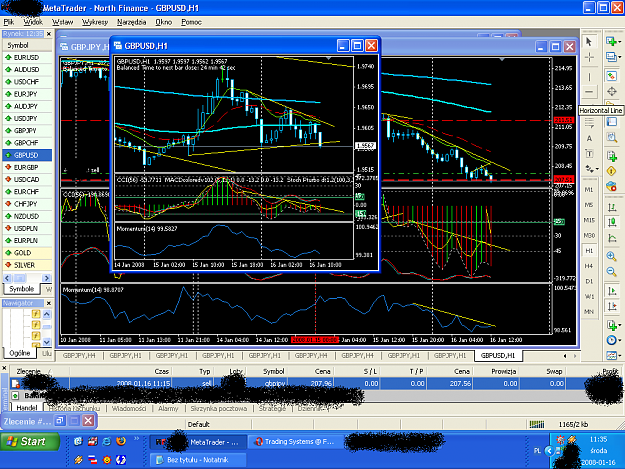Switch to GBPUSD,H1 chart tab

[498, 355]
